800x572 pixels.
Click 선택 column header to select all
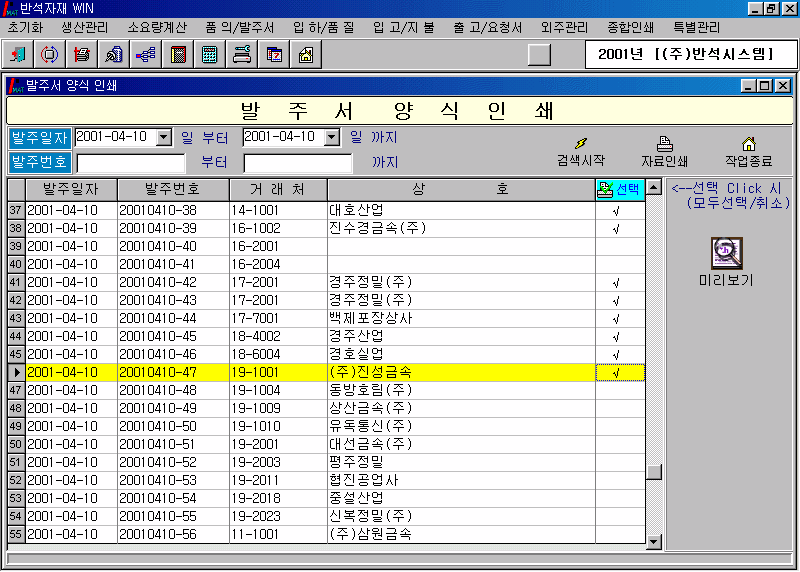coord(619,189)
